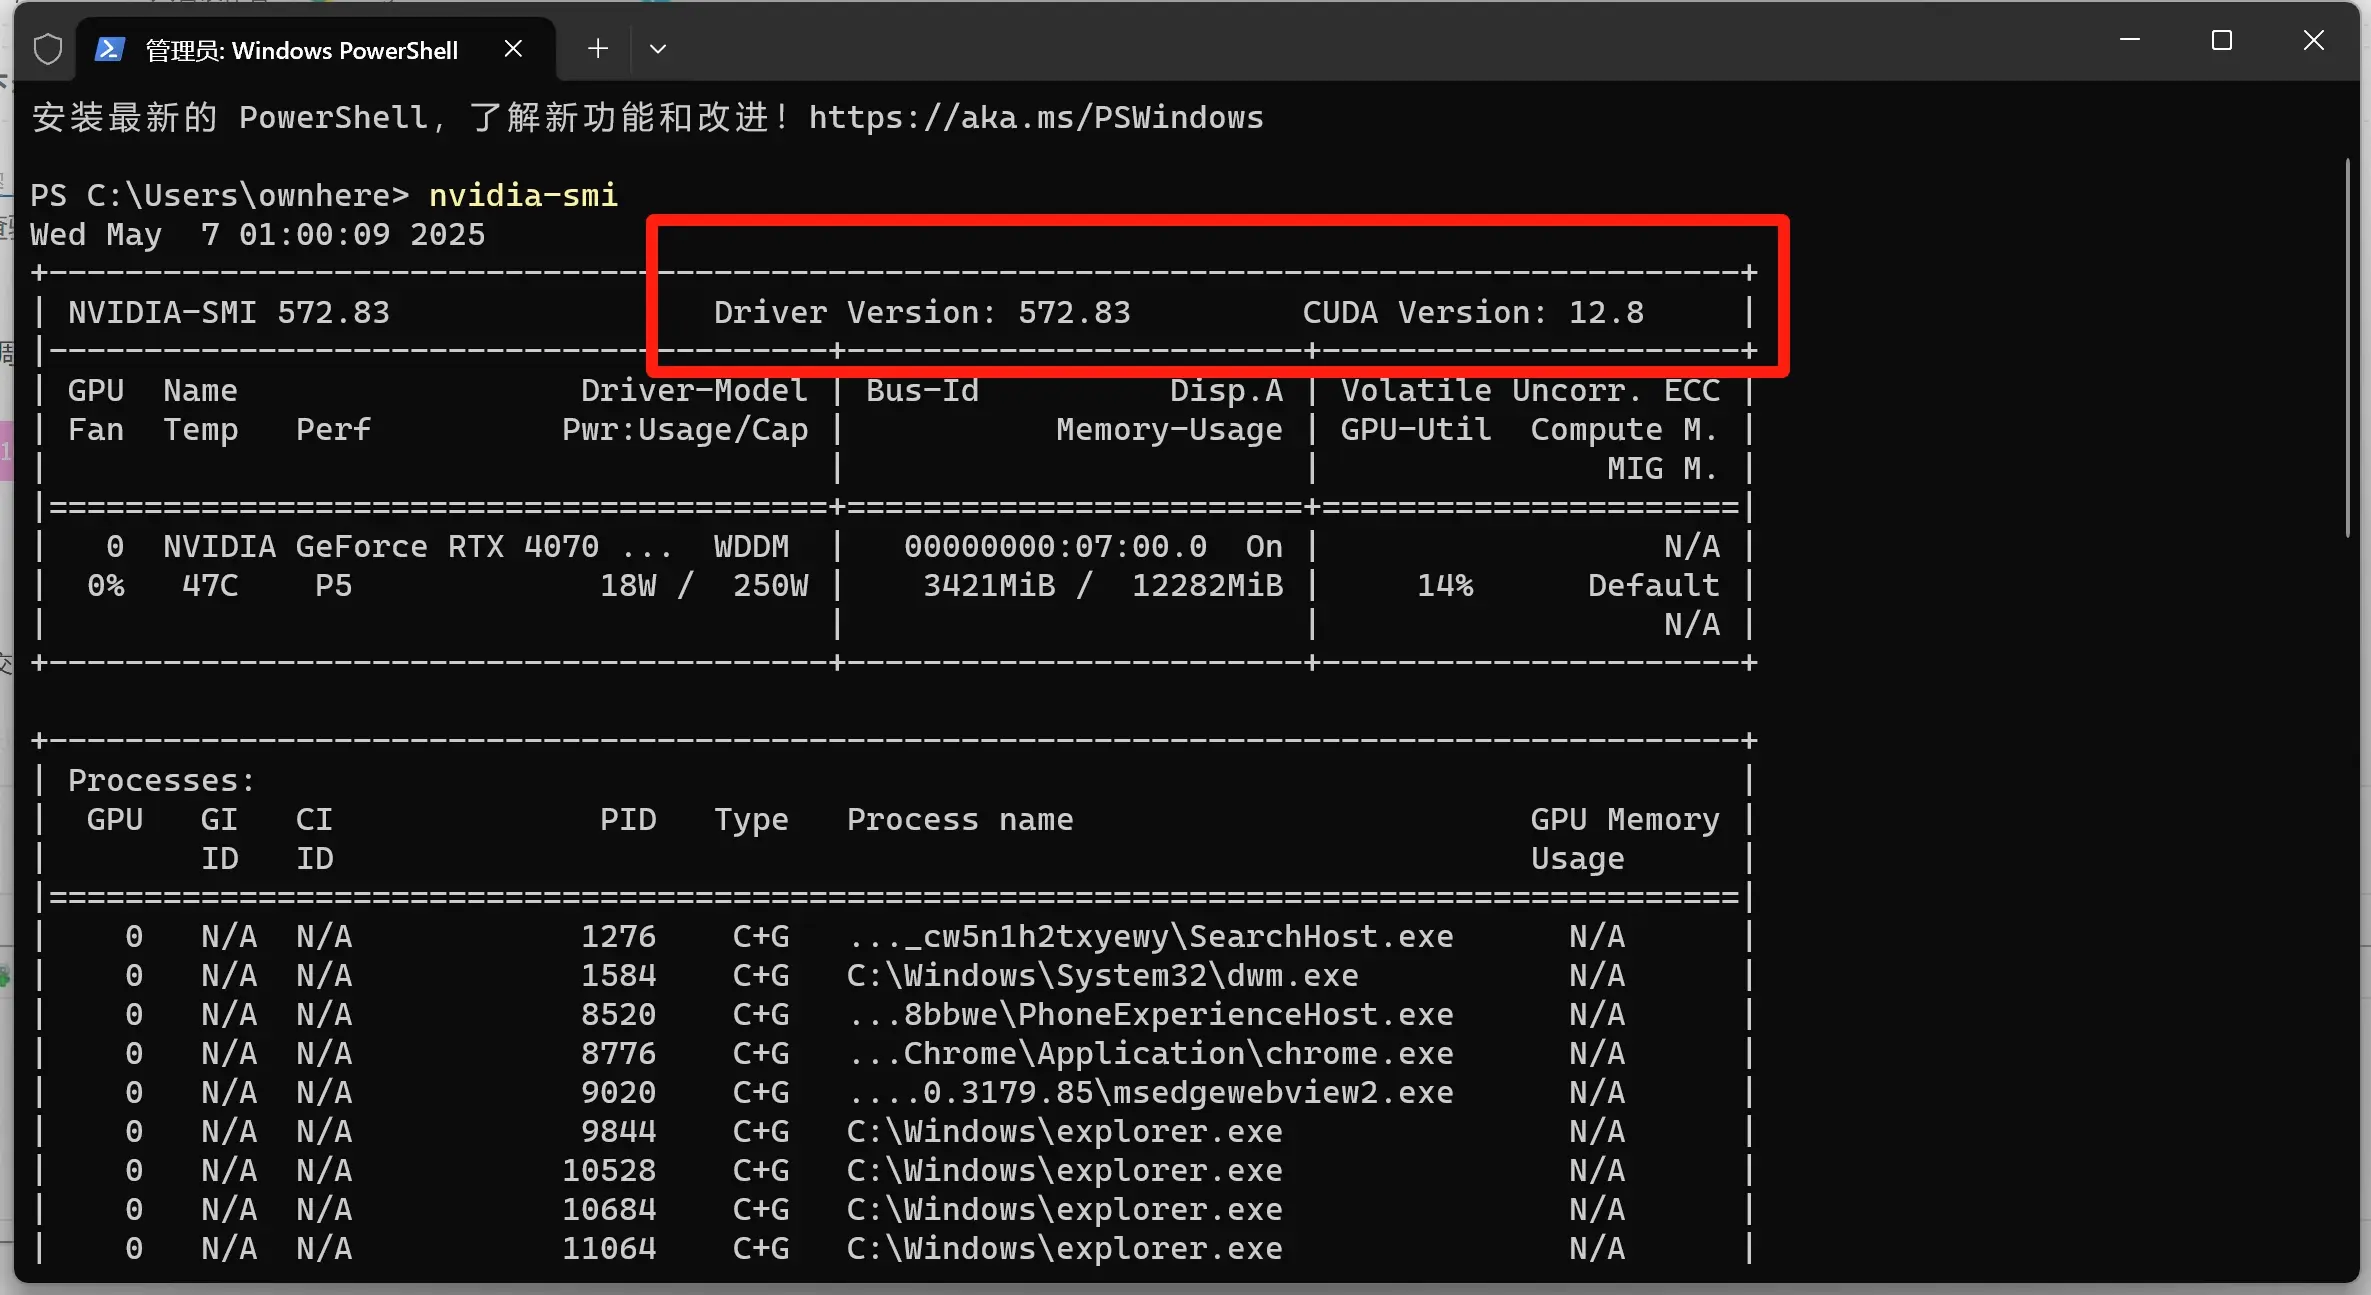Close the Windows PowerShell tab
This screenshot has width=2371, height=1295.
click(x=513, y=49)
